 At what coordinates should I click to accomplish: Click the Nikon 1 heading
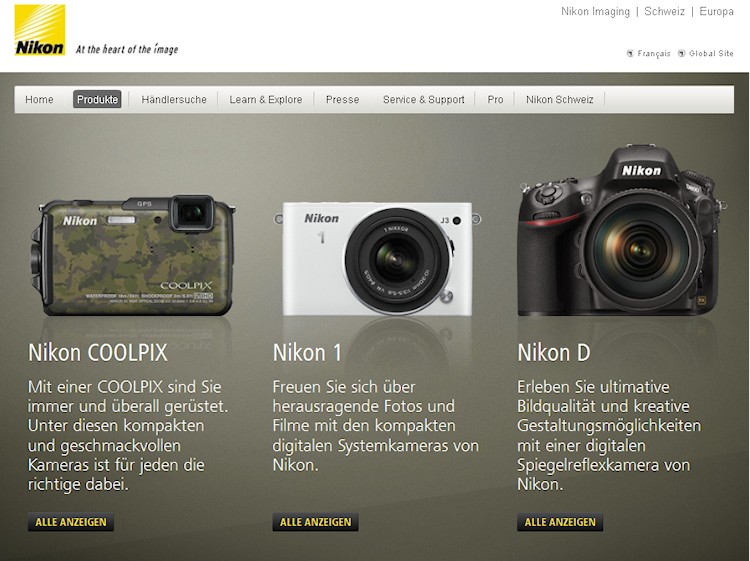[307, 353]
